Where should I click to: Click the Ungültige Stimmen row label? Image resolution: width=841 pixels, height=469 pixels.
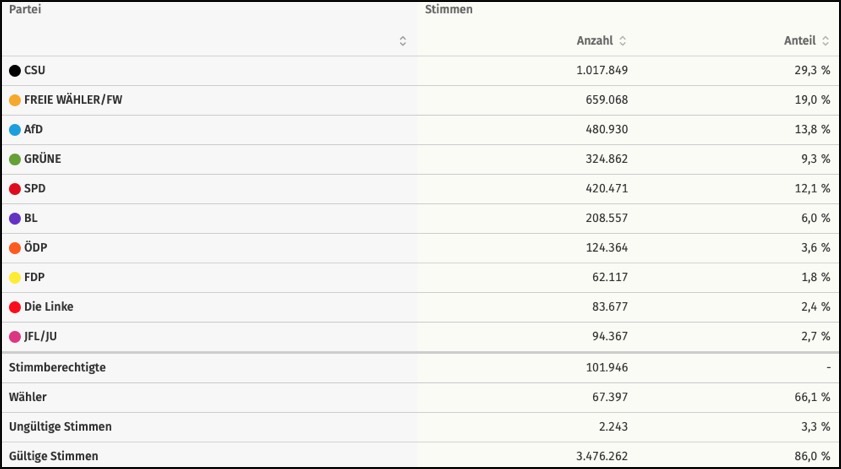point(60,427)
